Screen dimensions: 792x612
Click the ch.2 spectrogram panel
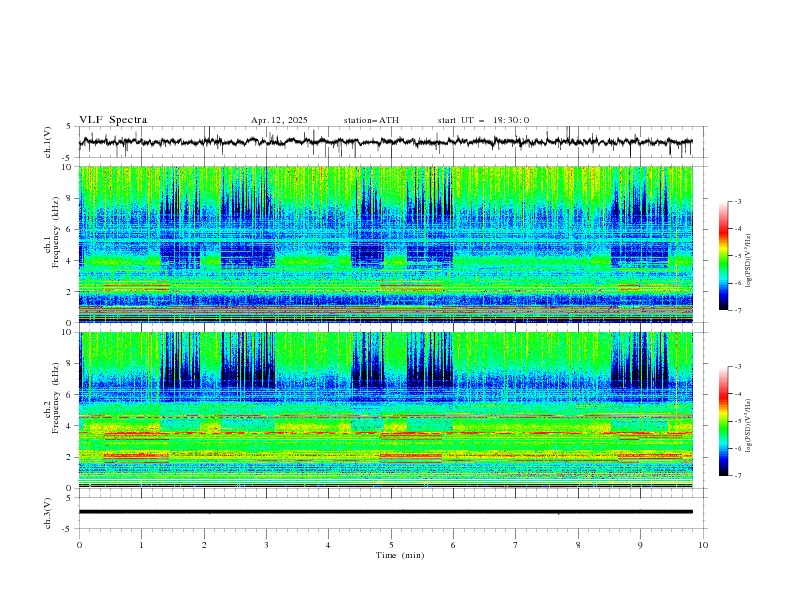click(x=385, y=410)
